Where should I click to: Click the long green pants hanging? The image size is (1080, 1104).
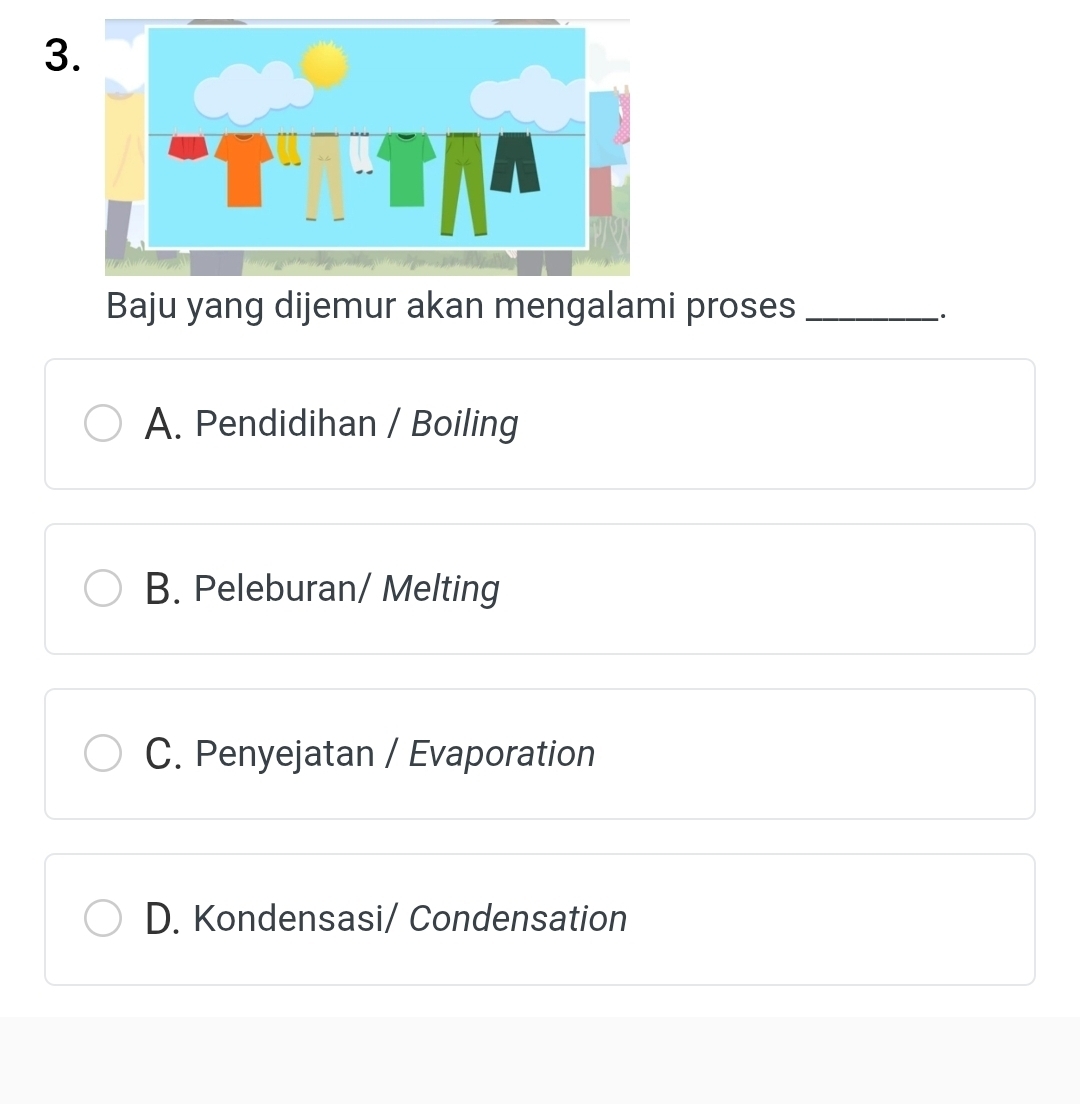[x=463, y=182]
